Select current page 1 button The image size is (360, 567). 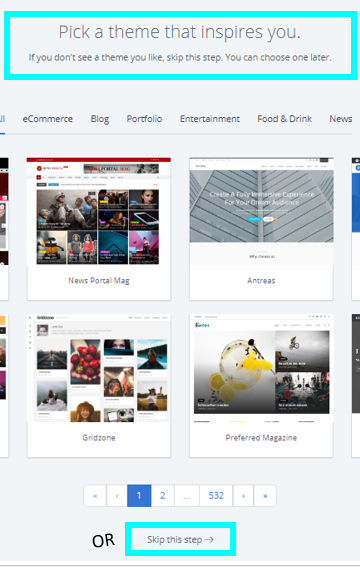coord(139,495)
